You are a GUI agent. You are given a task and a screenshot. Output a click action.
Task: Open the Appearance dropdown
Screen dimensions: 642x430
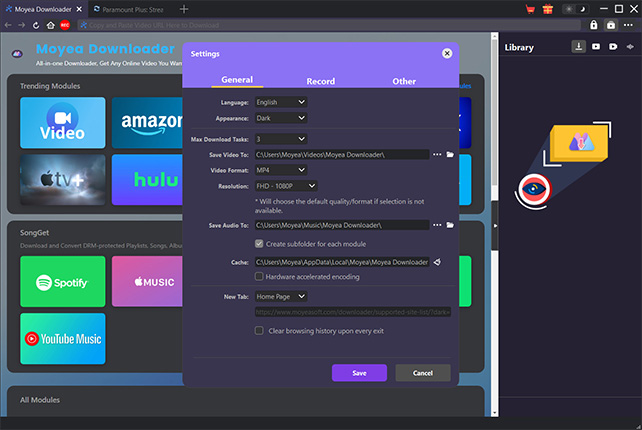[x=281, y=118]
